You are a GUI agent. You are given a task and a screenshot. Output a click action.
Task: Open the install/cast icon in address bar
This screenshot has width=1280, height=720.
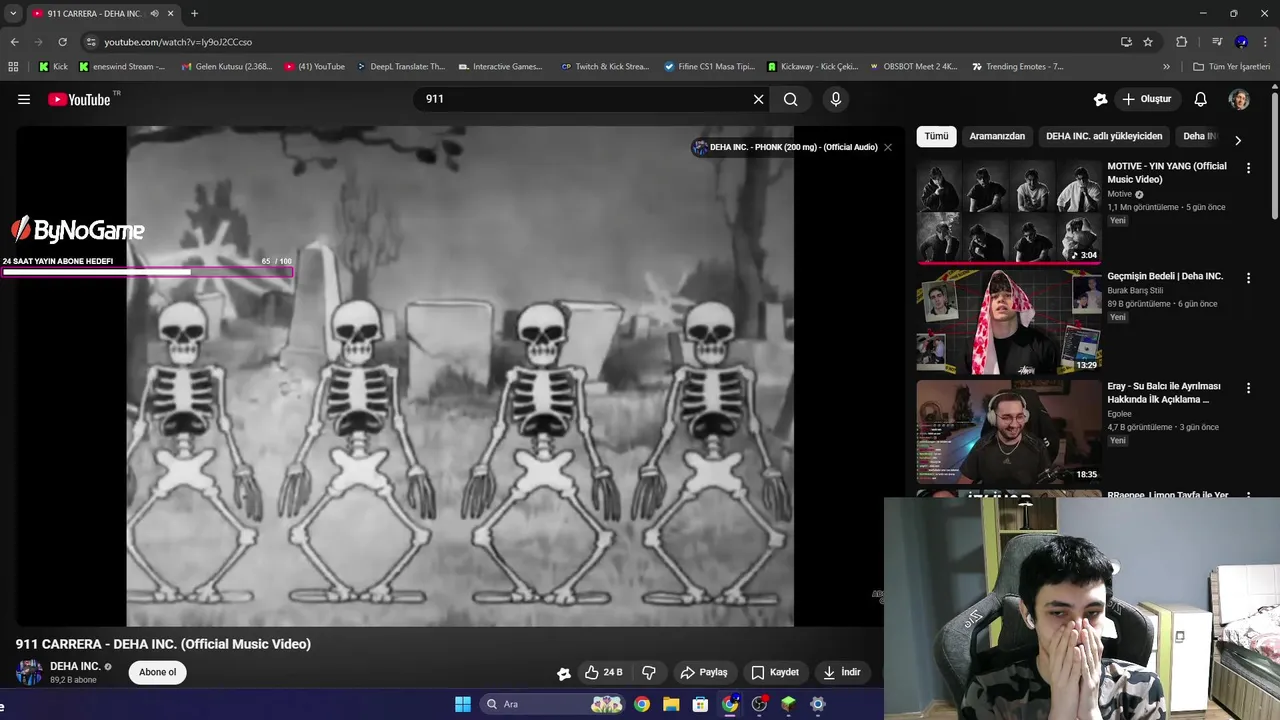pos(1126,42)
